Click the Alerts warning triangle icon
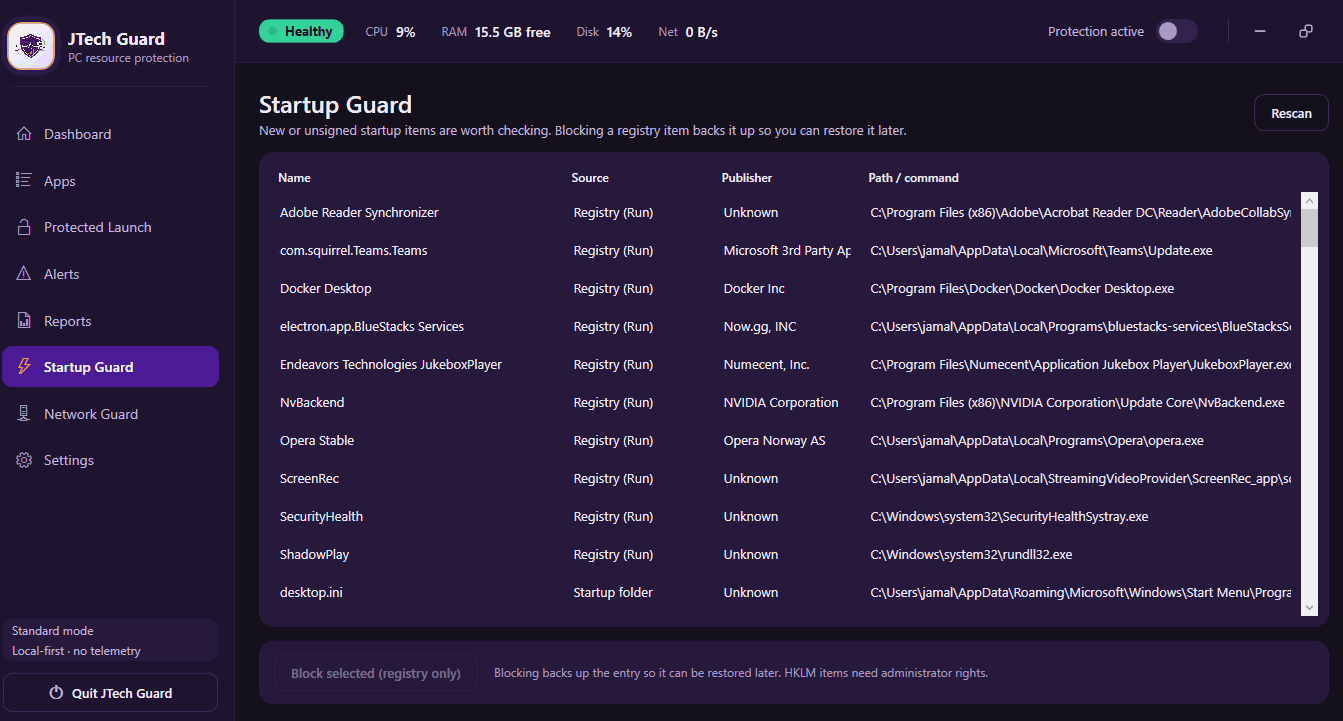1343x721 pixels. pyautogui.click(x=24, y=274)
